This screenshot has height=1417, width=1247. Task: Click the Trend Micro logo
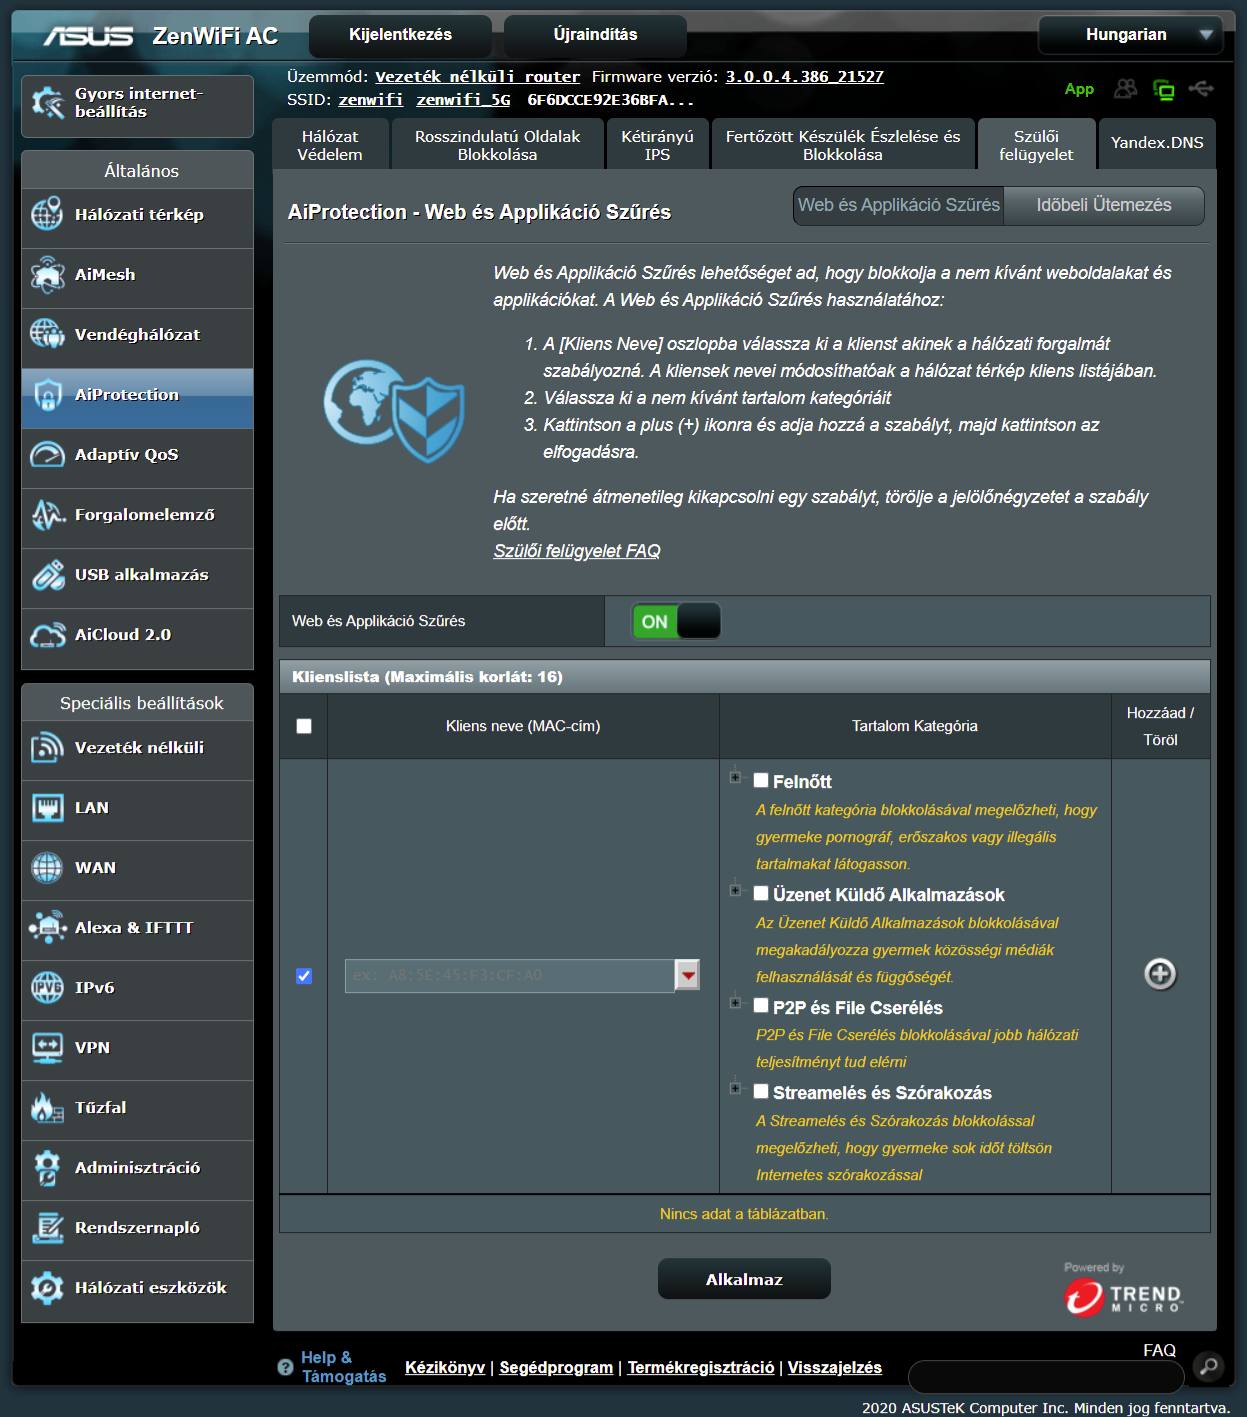1123,1297
